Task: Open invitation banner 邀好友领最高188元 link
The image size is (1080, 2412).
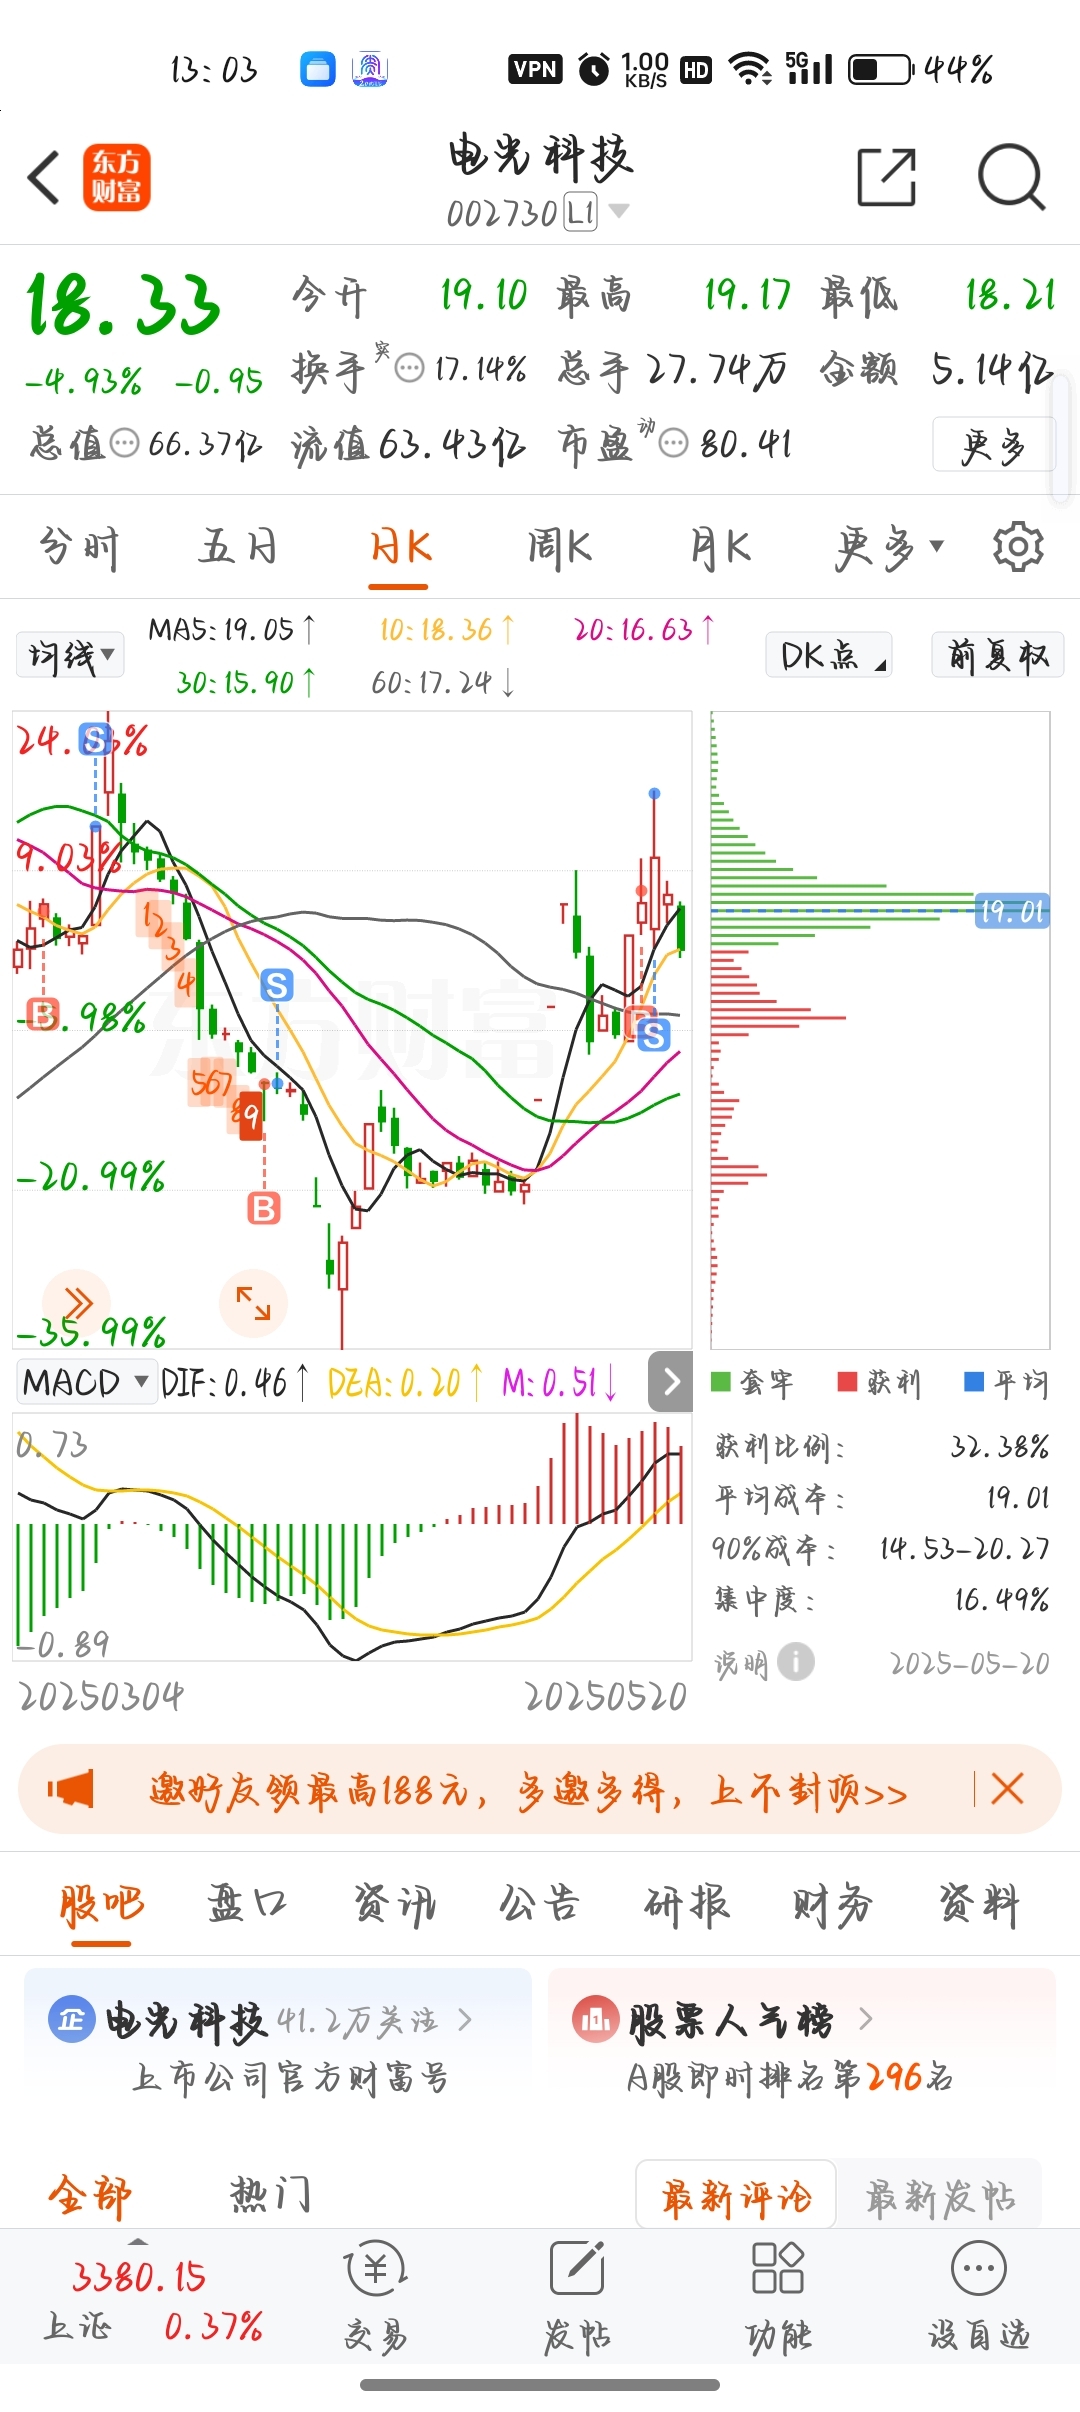Action: (x=528, y=1790)
